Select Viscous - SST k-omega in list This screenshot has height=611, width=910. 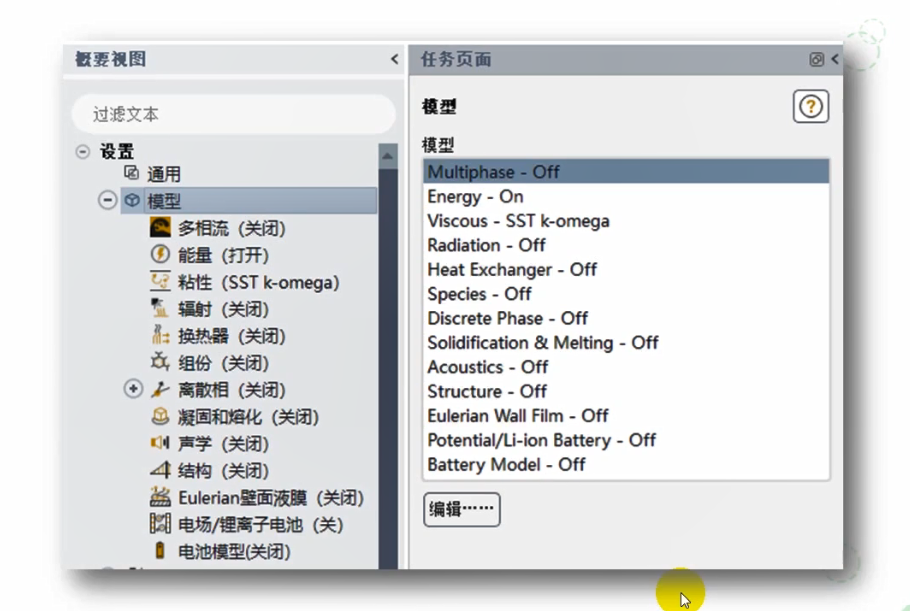pyautogui.click(x=518, y=221)
